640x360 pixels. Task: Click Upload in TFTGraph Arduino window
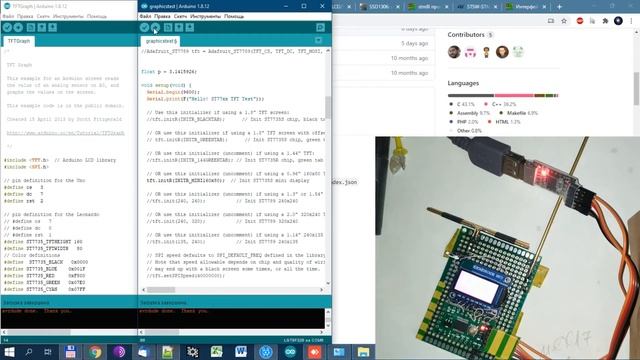tap(18, 27)
